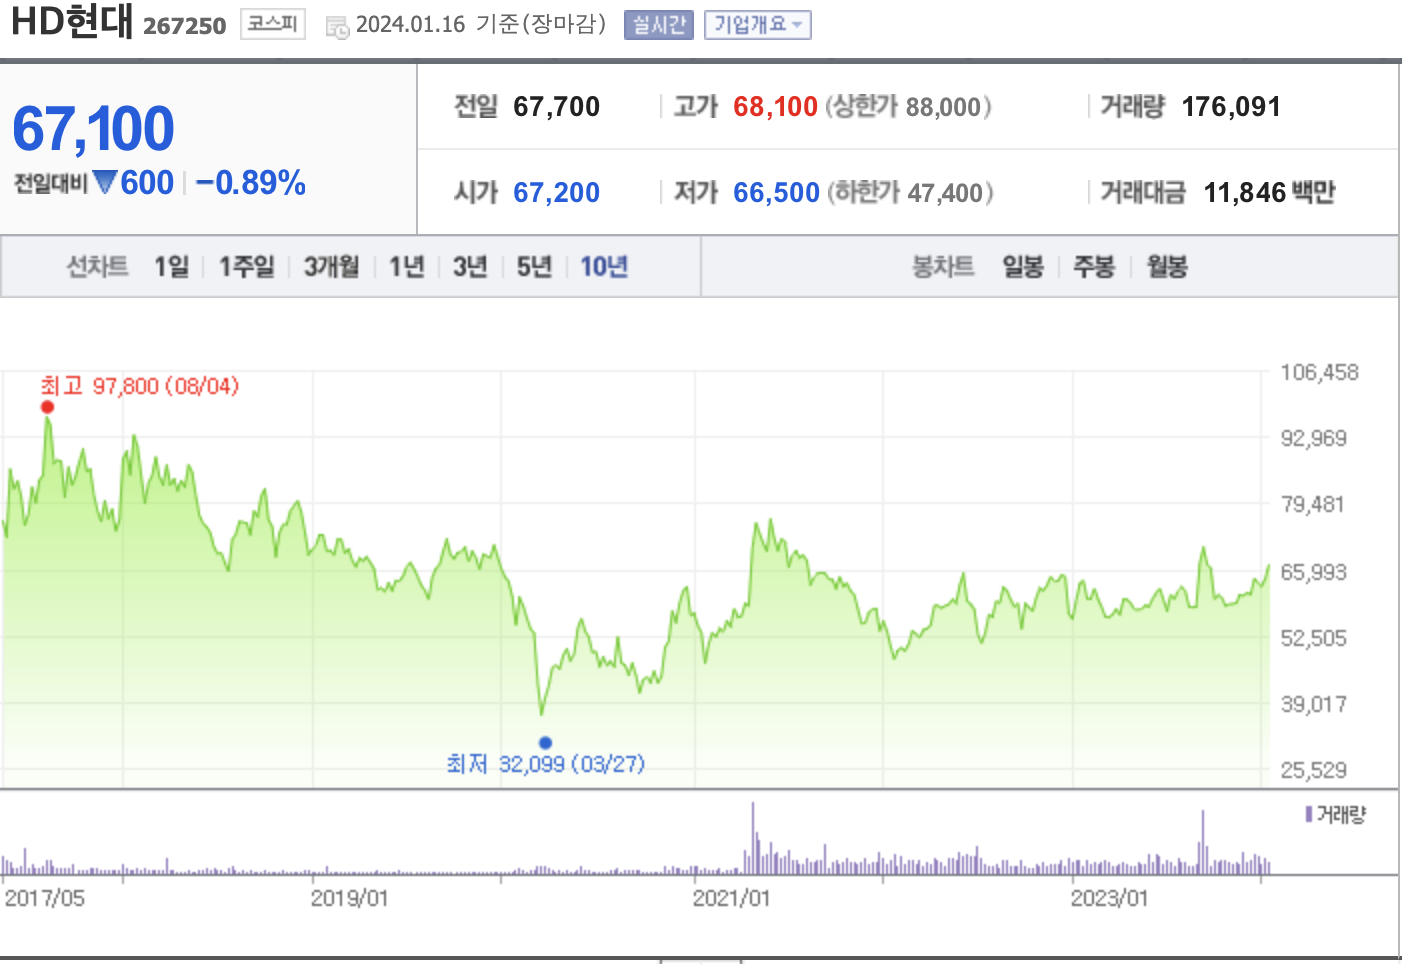Click the 106,458 price axis label
The width and height of the screenshot is (1402, 964).
[x=1320, y=373]
